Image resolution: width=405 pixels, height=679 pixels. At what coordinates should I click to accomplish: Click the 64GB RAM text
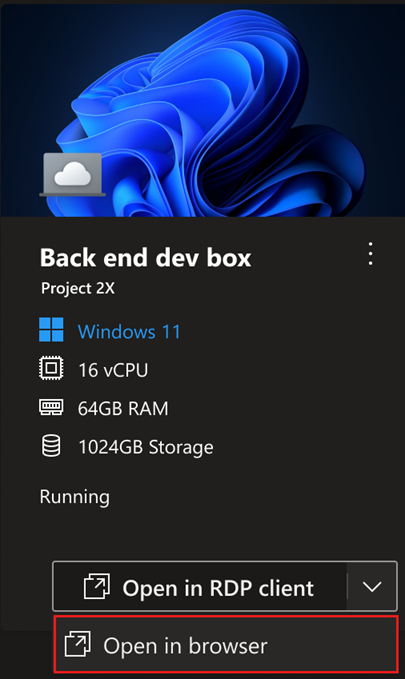click(x=123, y=409)
